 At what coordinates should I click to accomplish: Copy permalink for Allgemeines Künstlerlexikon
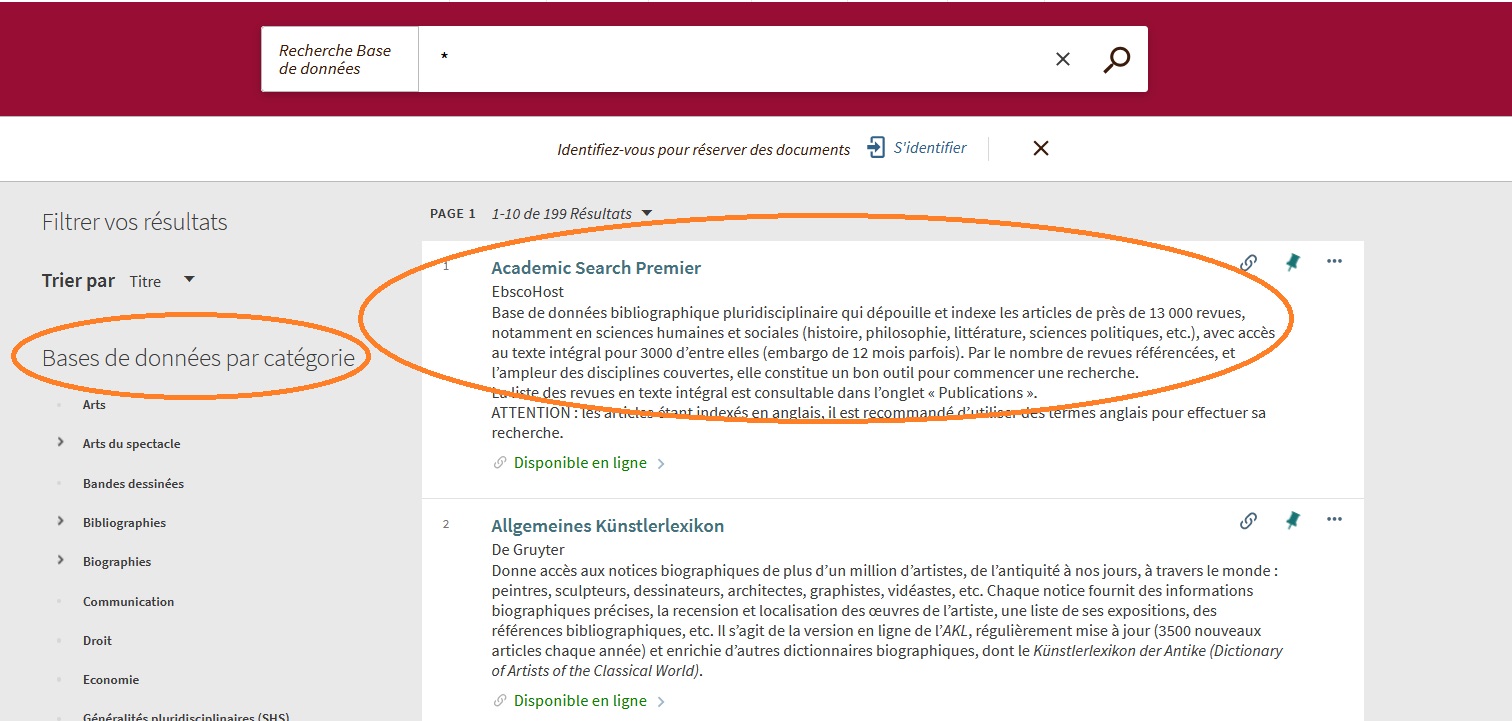tap(1248, 521)
